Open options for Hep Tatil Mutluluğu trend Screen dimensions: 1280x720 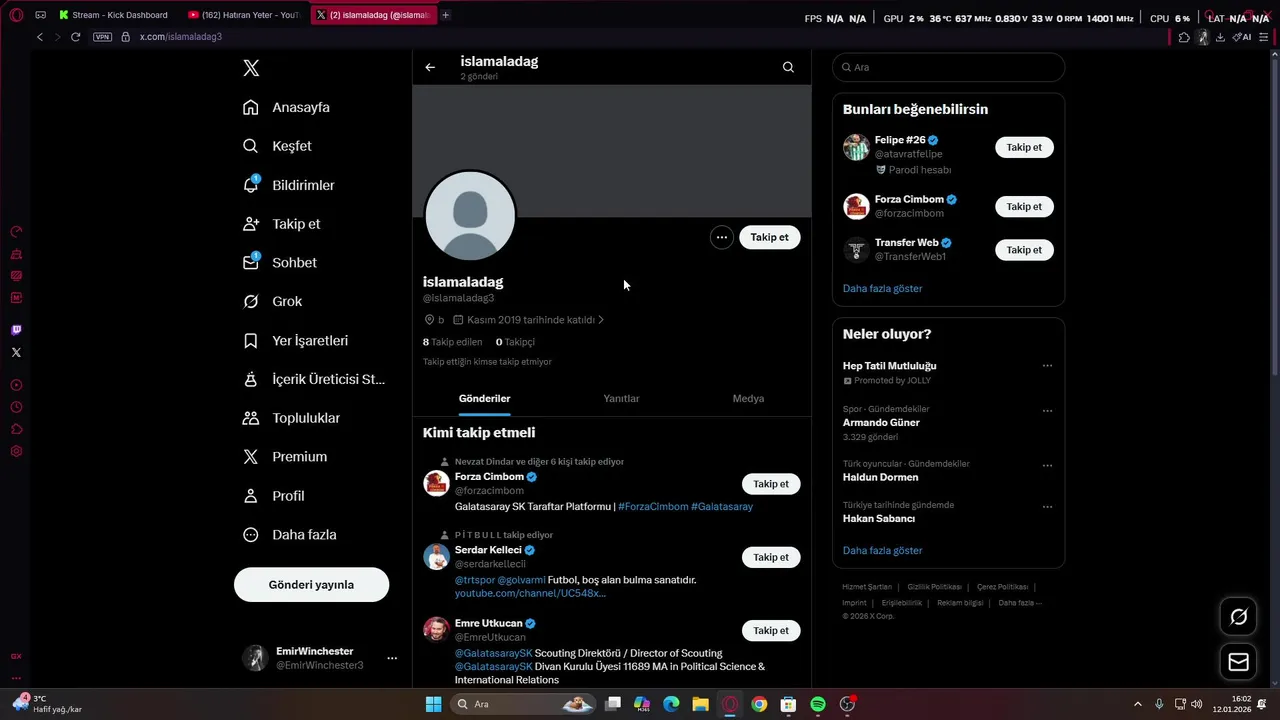(1047, 366)
